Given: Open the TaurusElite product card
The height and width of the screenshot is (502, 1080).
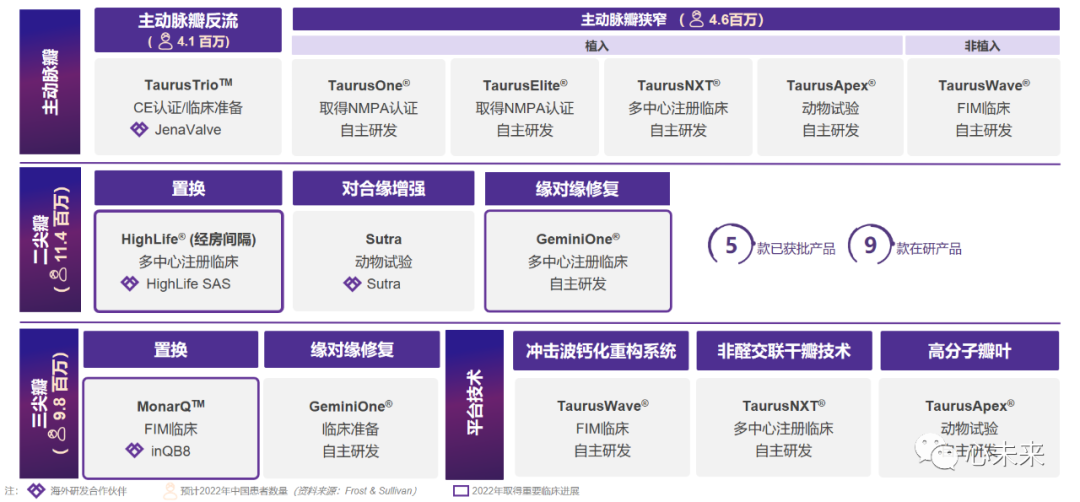Looking at the screenshot, I should pyautogui.click(x=525, y=107).
